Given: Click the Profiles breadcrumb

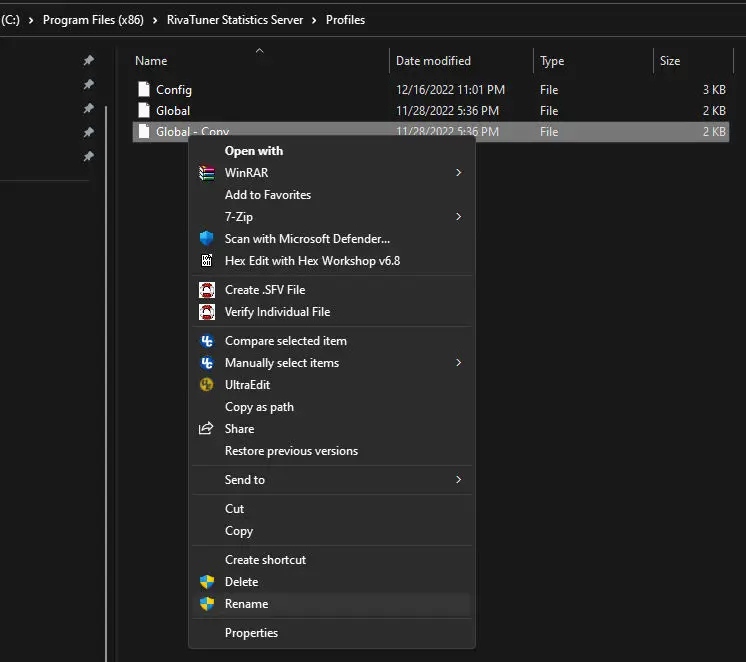Looking at the screenshot, I should pyautogui.click(x=345, y=20).
